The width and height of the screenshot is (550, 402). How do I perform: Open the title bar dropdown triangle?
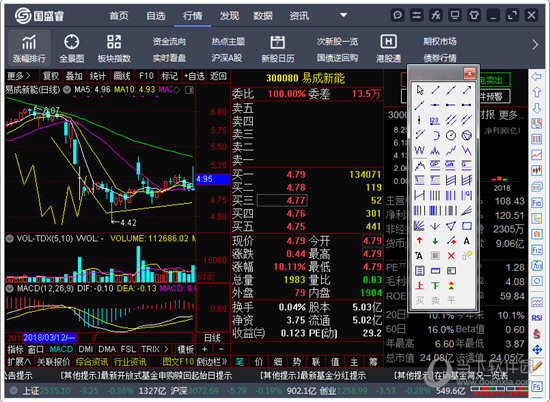(343, 15)
